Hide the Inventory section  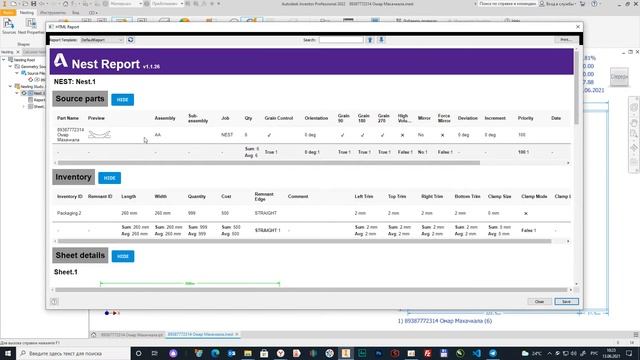(109, 178)
